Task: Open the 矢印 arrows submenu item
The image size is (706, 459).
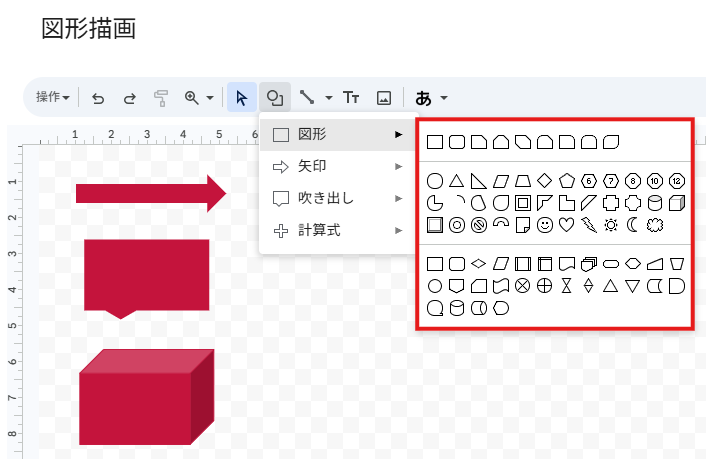Action: tap(338, 167)
